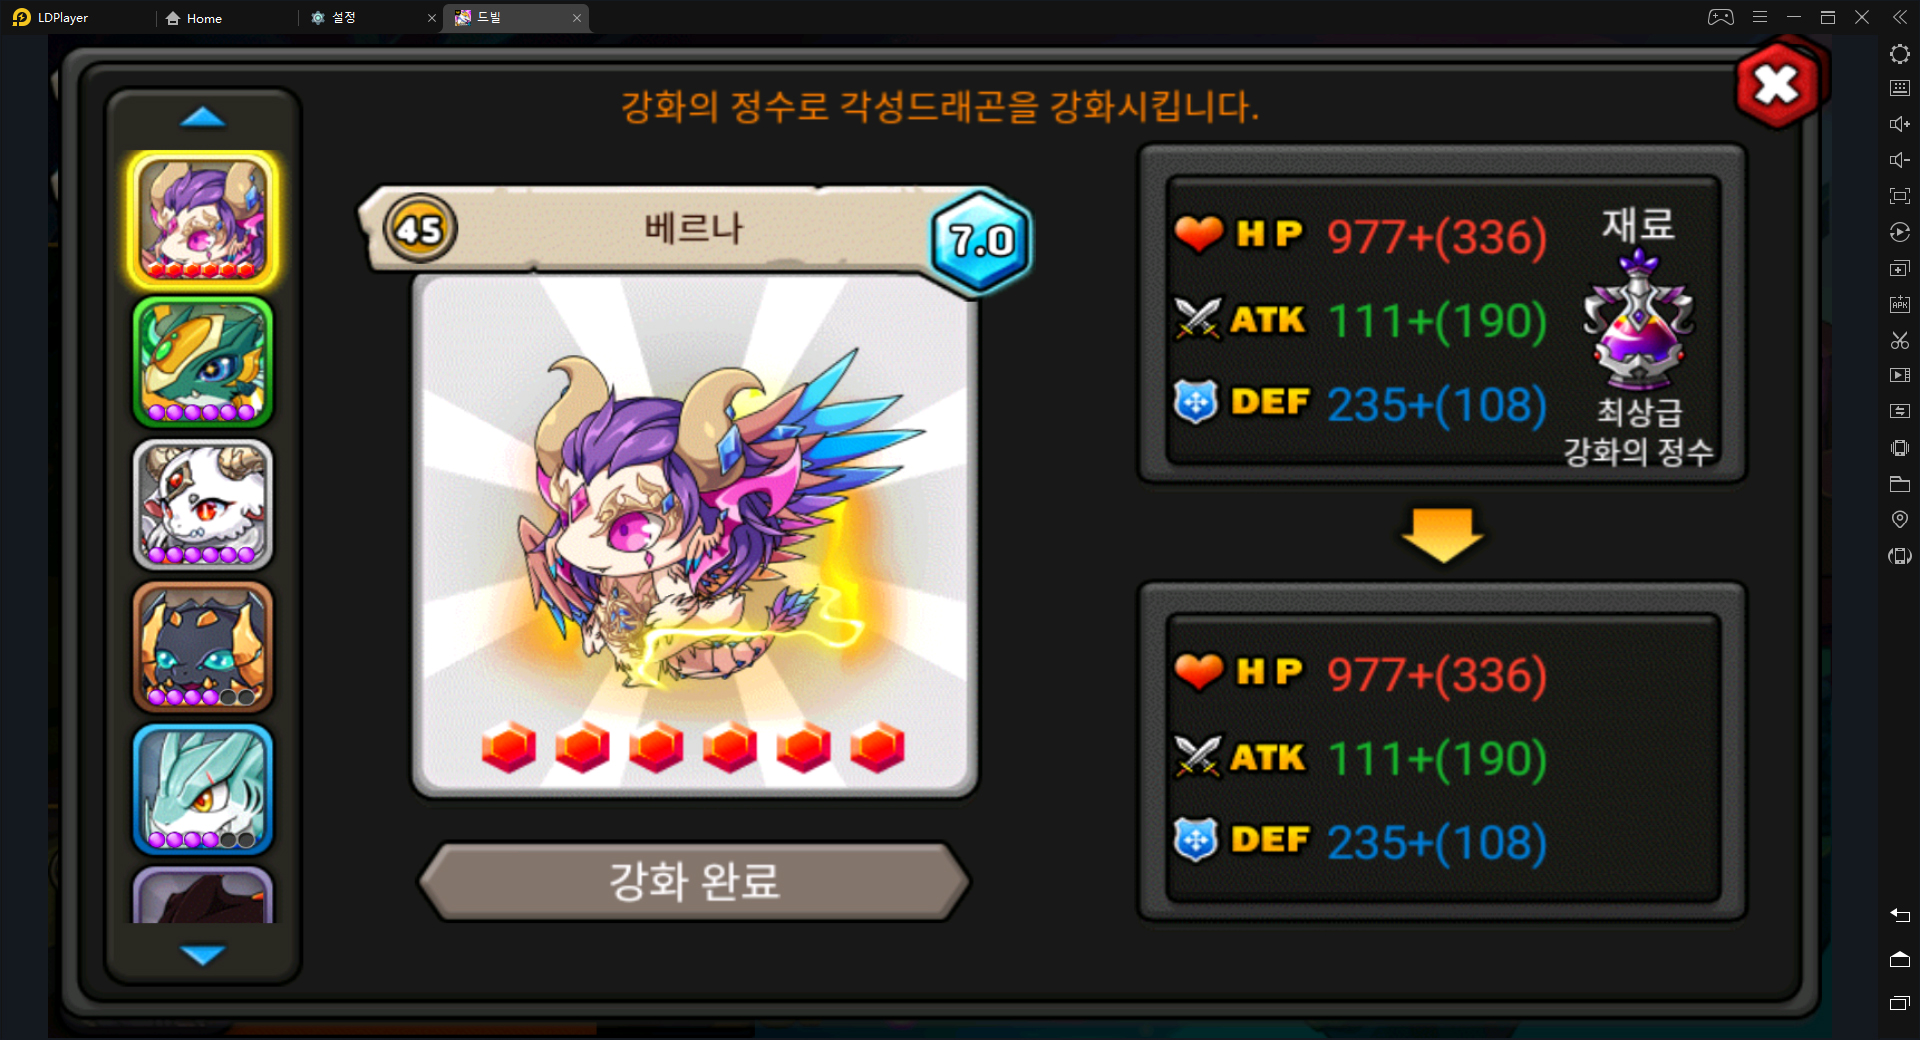Select the green dragon portrait in list

[x=203, y=362]
